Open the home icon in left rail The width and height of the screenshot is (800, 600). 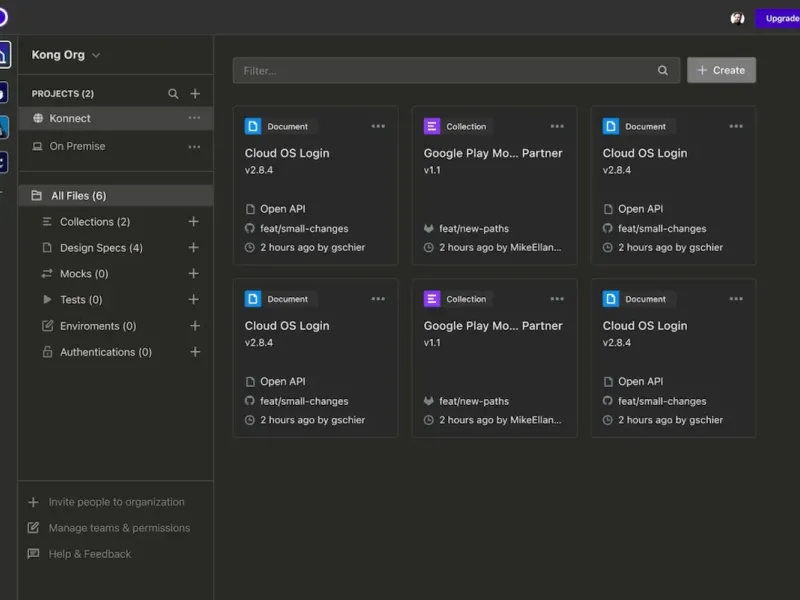click(x=4, y=54)
